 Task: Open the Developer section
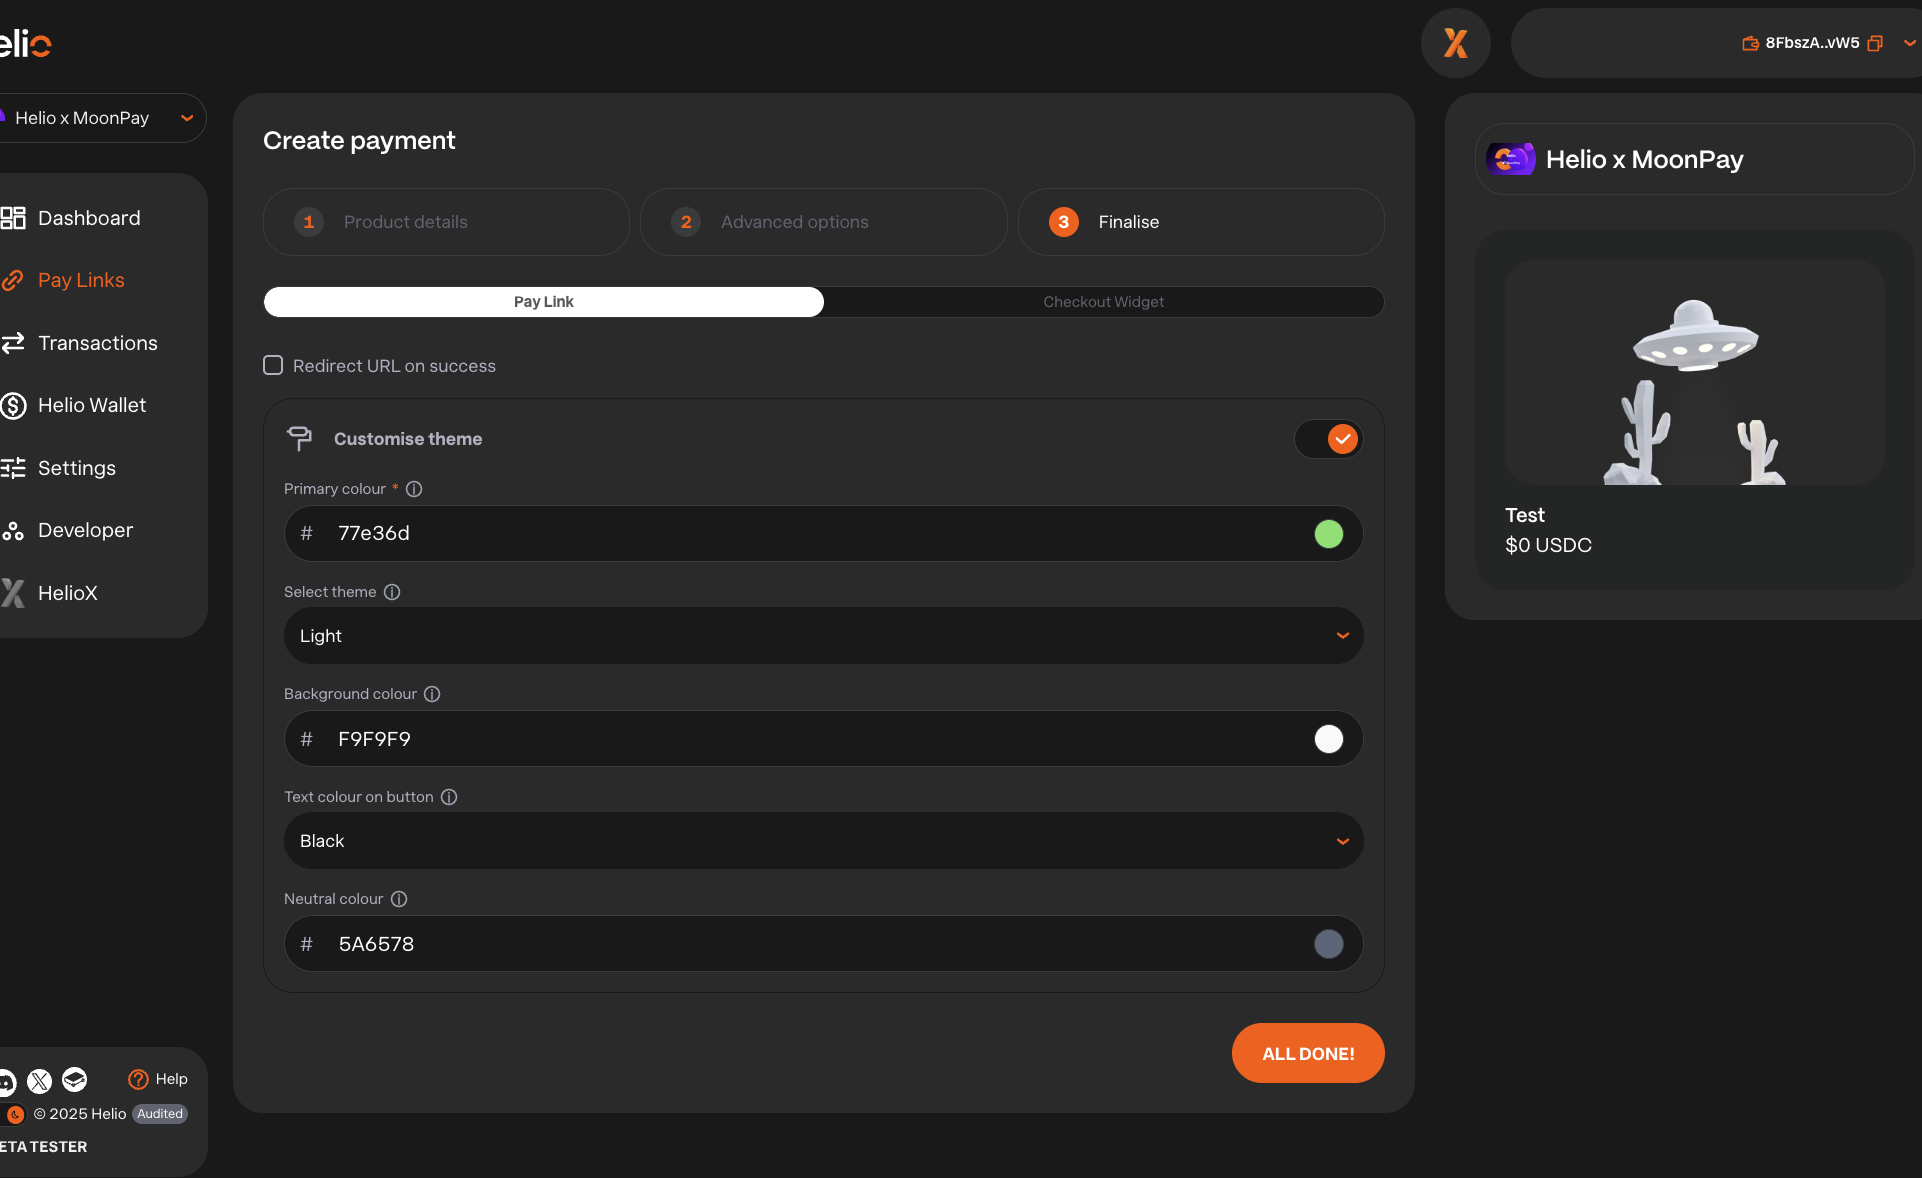[85, 530]
